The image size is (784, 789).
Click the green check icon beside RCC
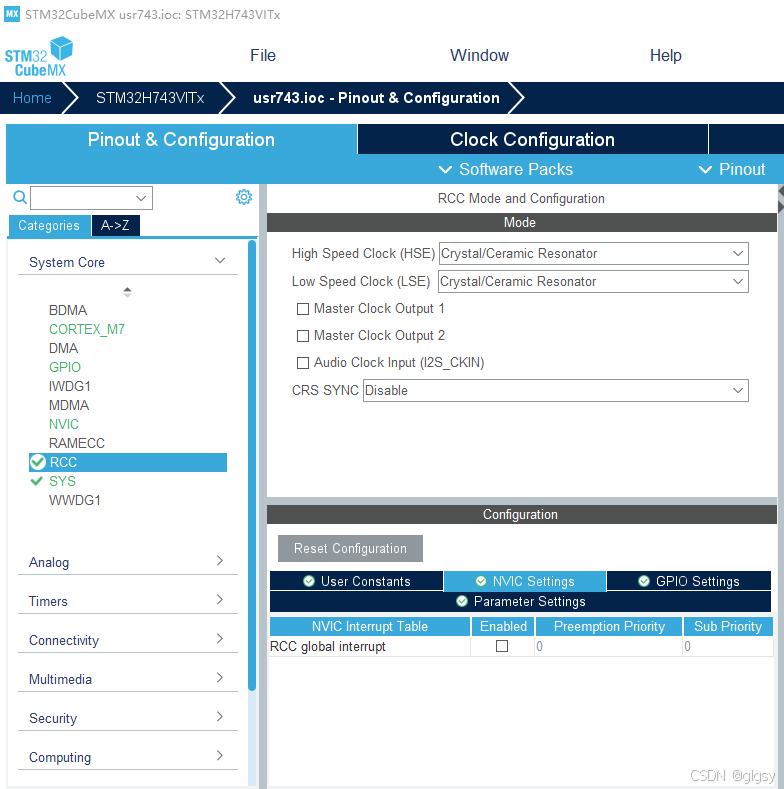pyautogui.click(x=38, y=462)
